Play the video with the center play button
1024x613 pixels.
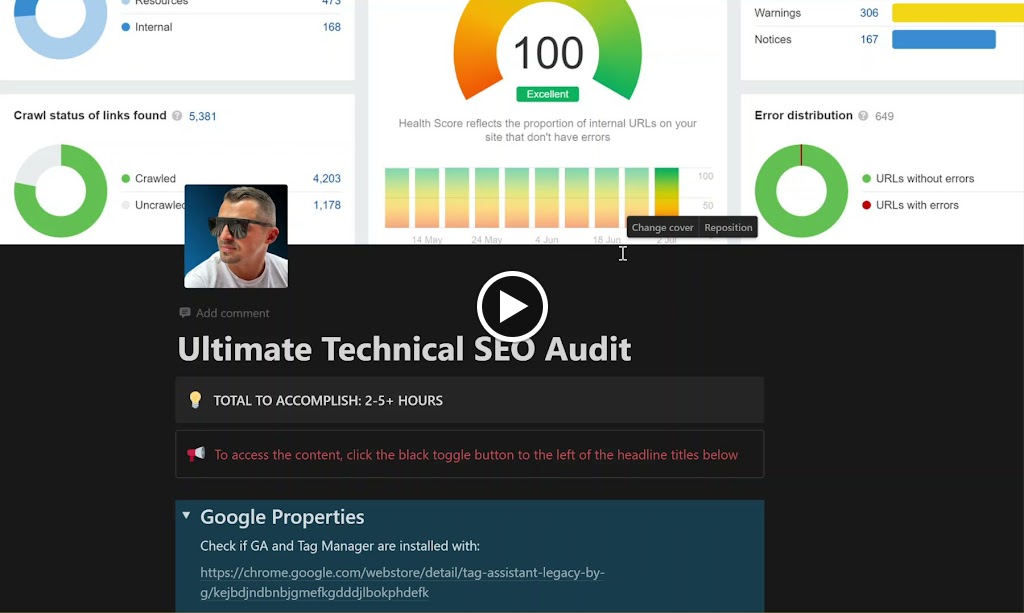pyautogui.click(x=512, y=306)
